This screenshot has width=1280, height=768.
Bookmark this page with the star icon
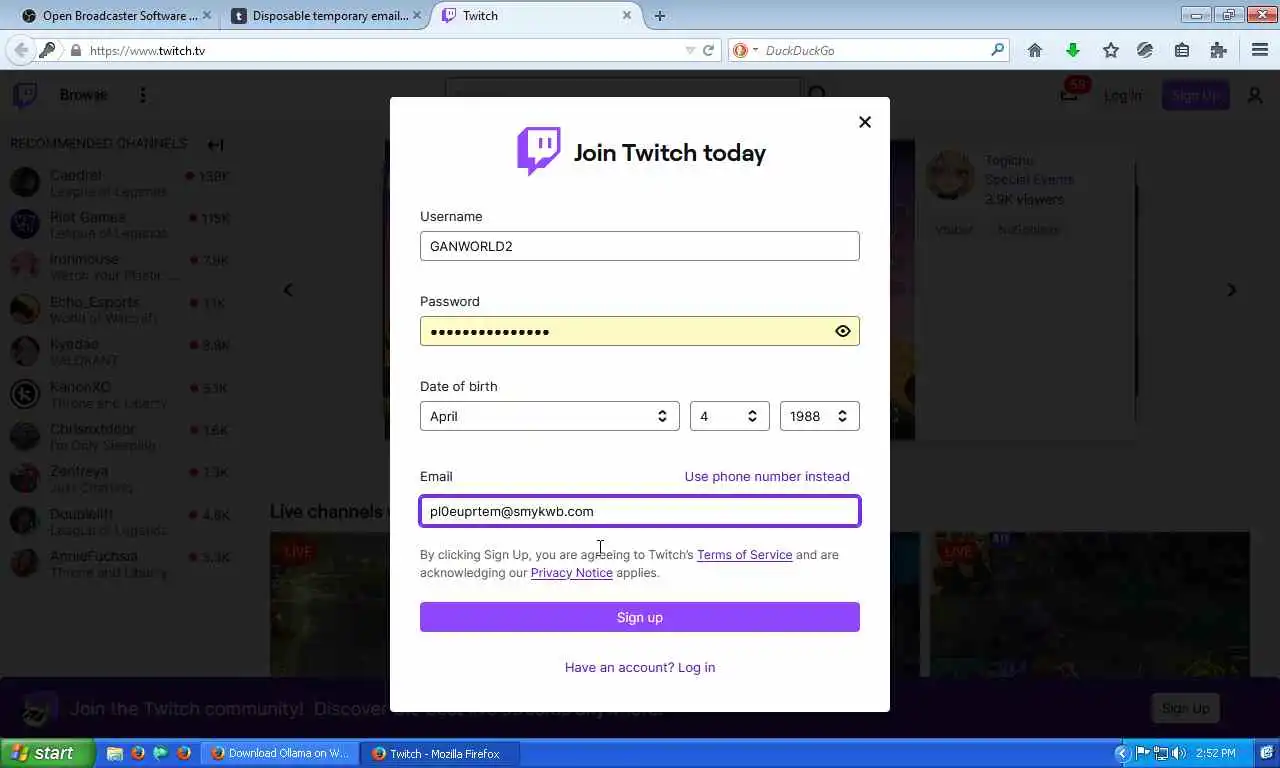(x=1110, y=50)
